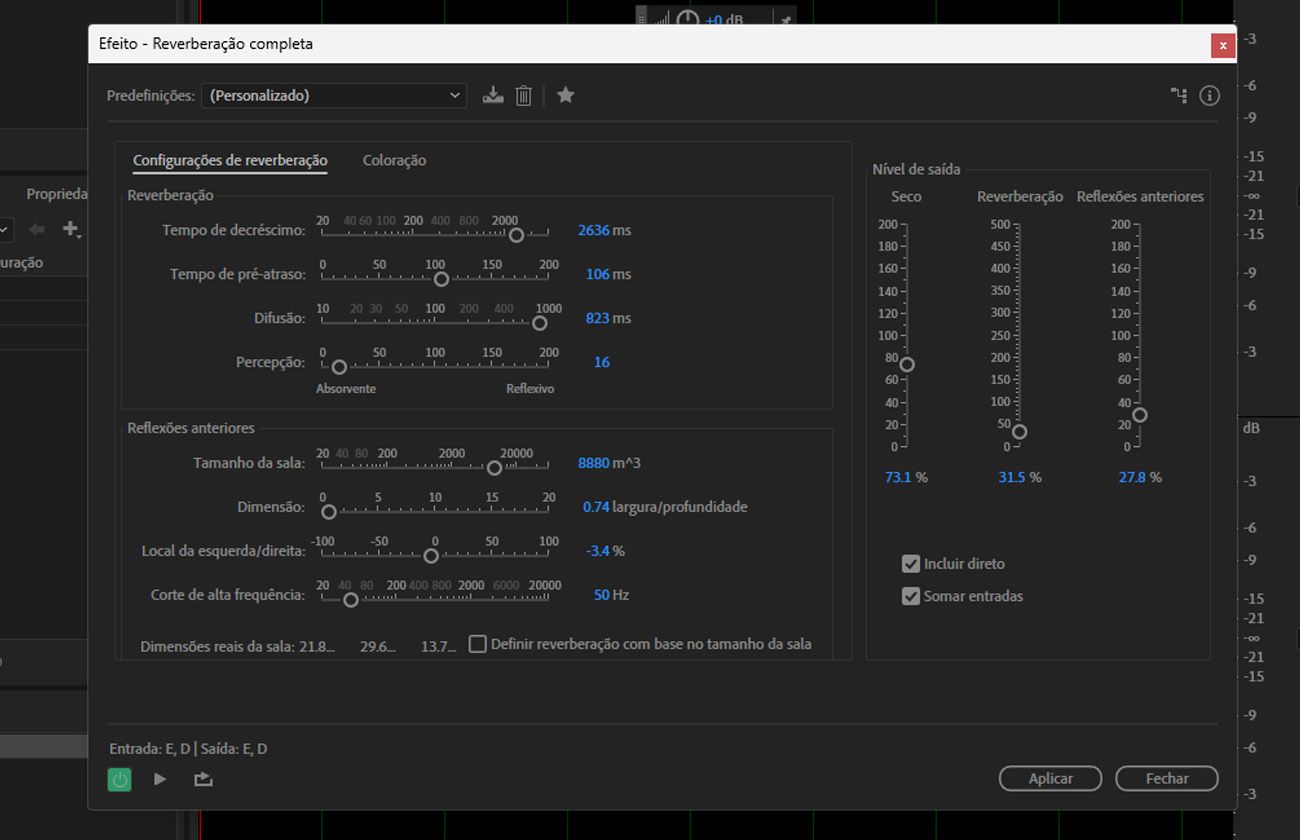Switch to the Coloração tab
The image size is (1300, 840).
pos(395,160)
